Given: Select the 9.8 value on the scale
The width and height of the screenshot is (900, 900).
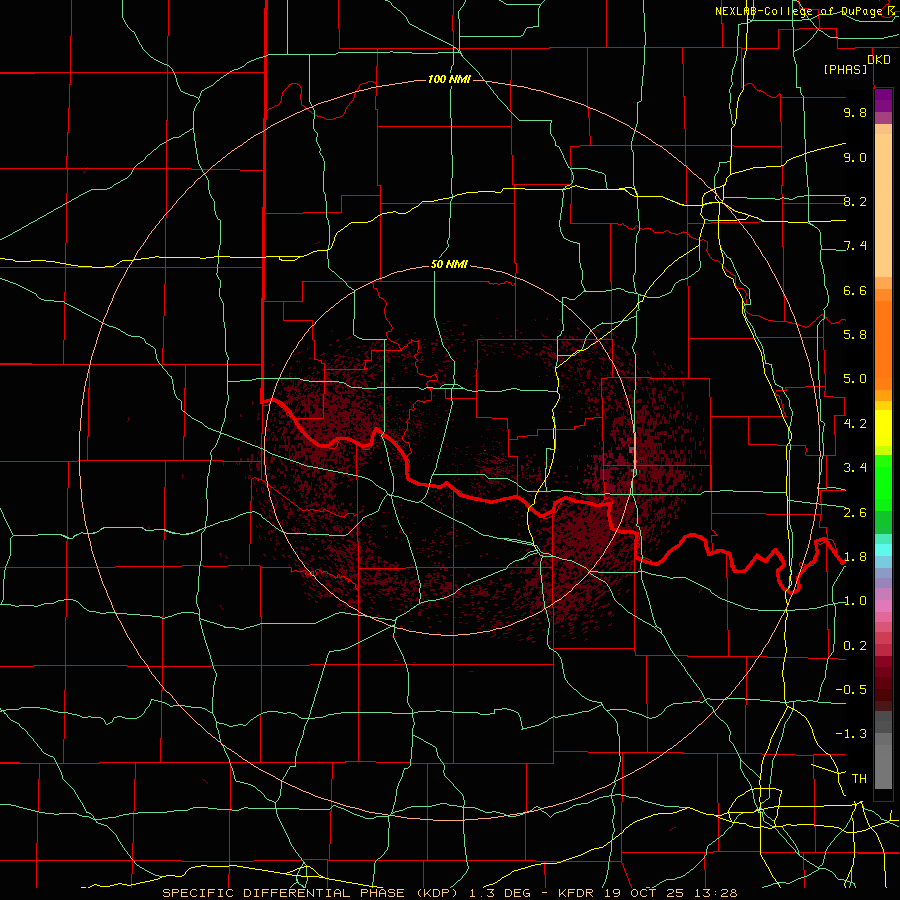Looking at the screenshot, I should click(855, 112).
